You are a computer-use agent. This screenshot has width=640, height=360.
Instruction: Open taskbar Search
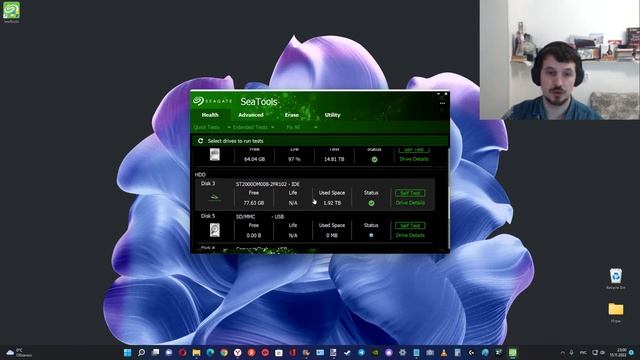pos(141,353)
